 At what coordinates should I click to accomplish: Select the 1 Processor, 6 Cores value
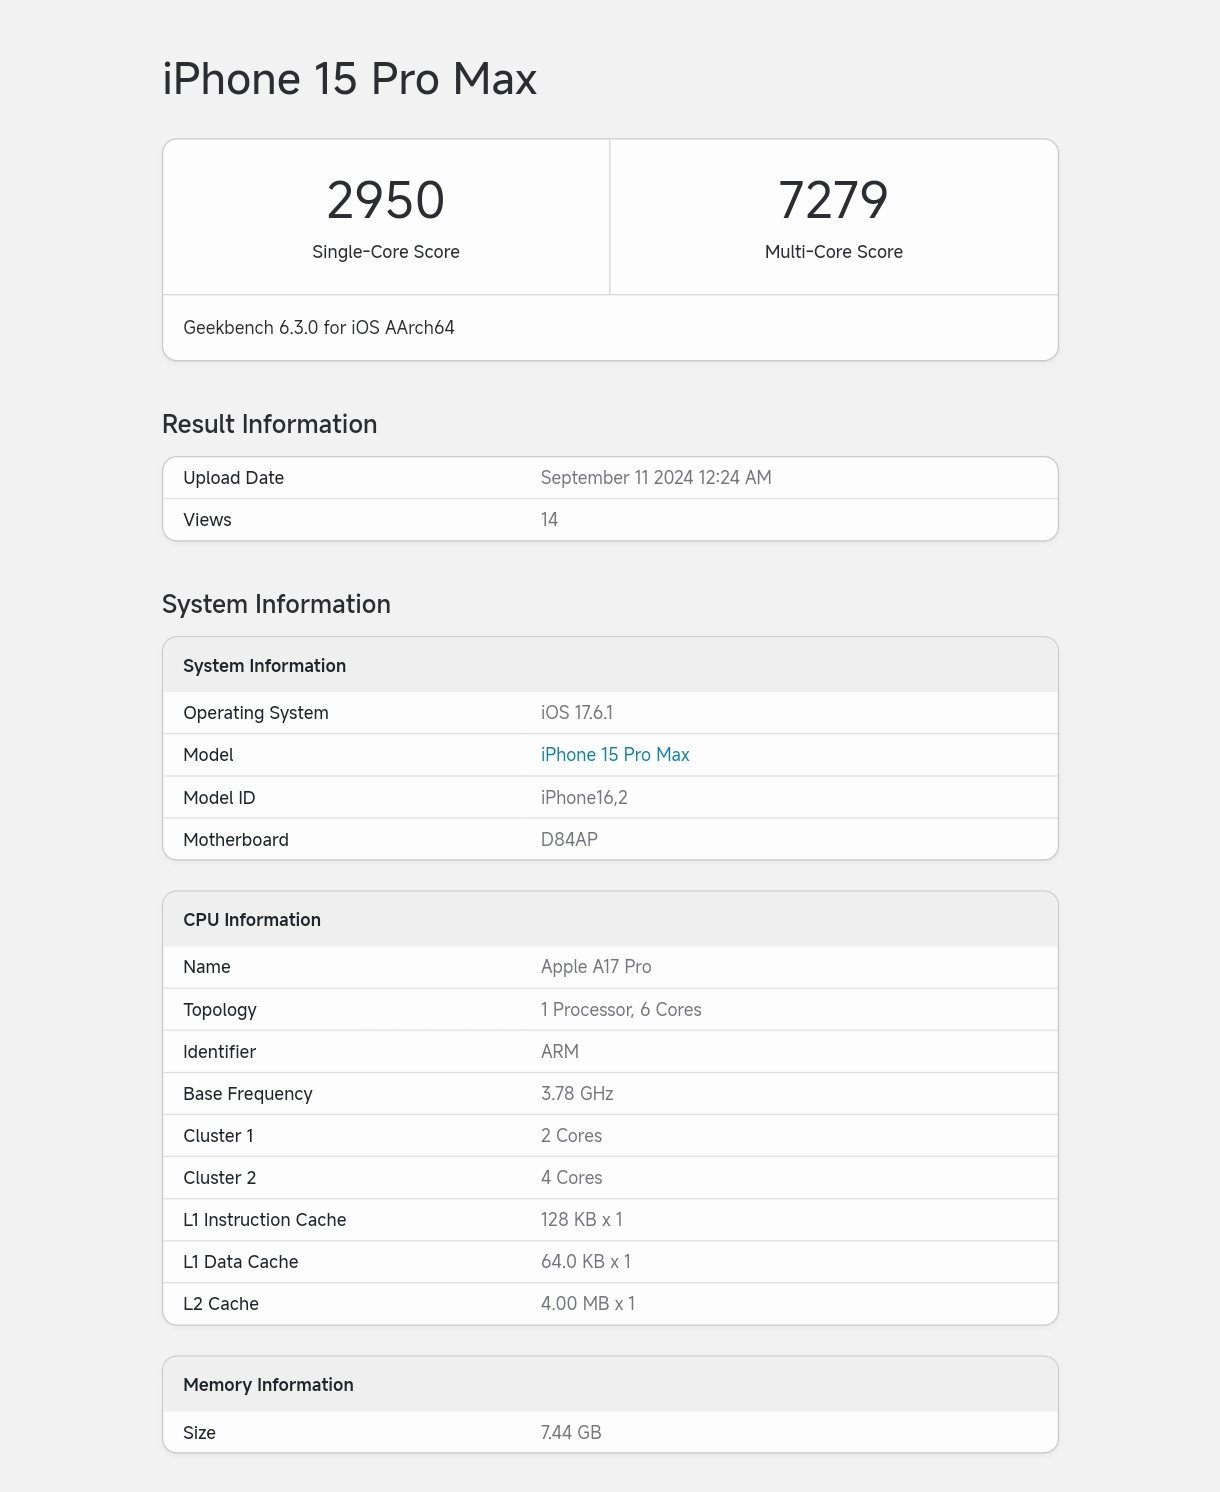[621, 1010]
